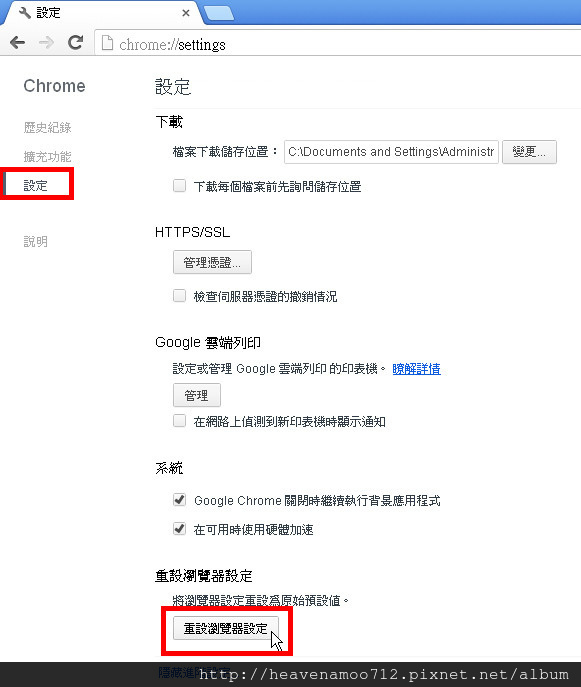
Task: Click the wrench icon on the 設定 tab
Action: (x=25, y=13)
